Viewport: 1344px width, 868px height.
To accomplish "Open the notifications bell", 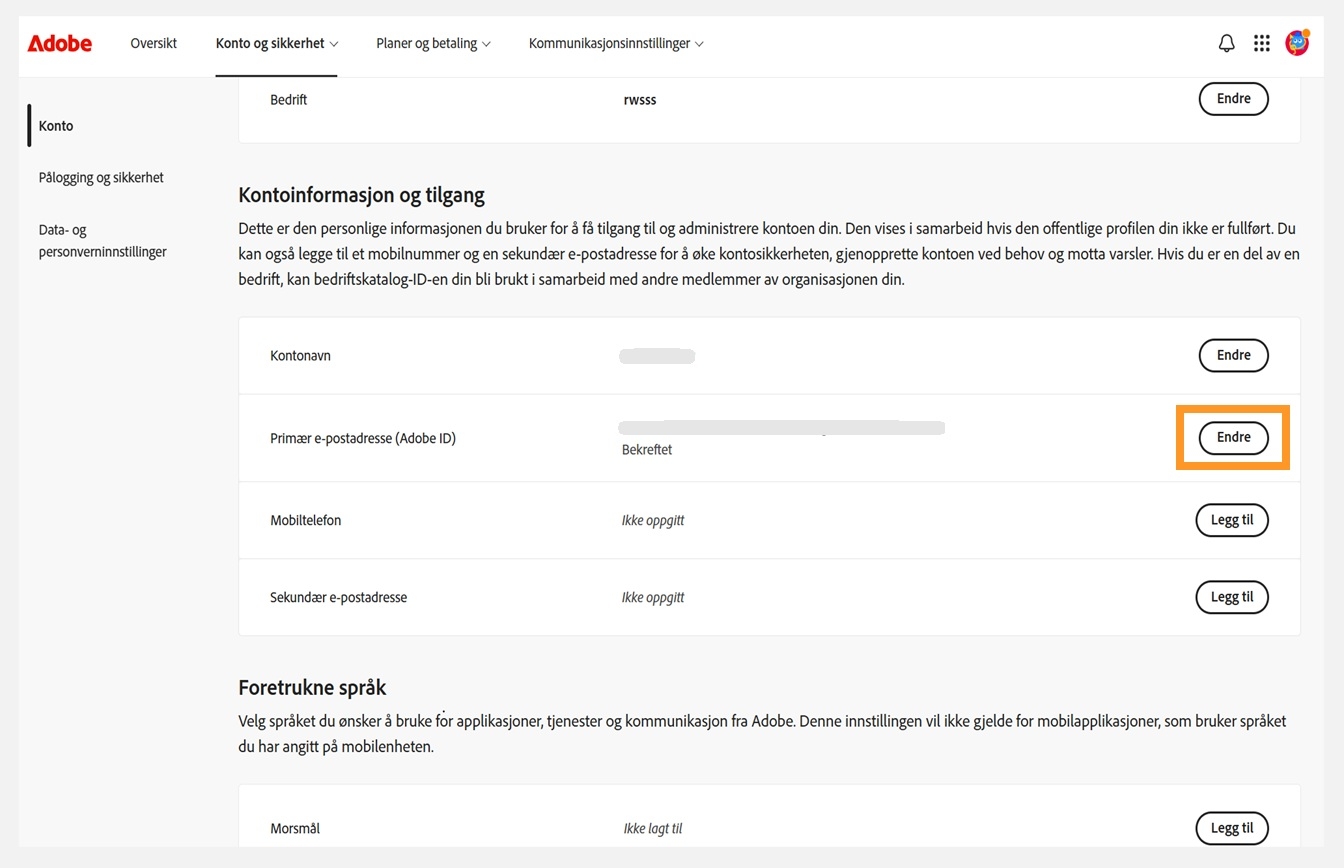I will (1226, 43).
